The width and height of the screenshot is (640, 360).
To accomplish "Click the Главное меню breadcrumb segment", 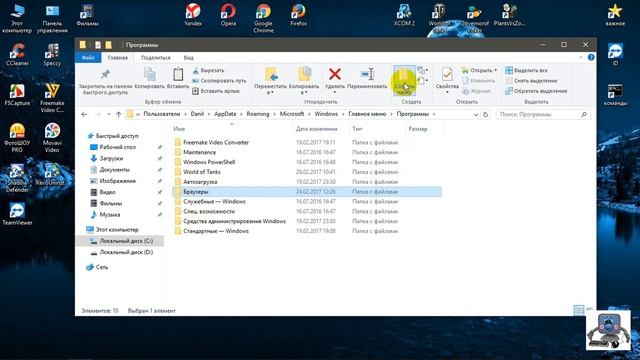I will [367, 114].
